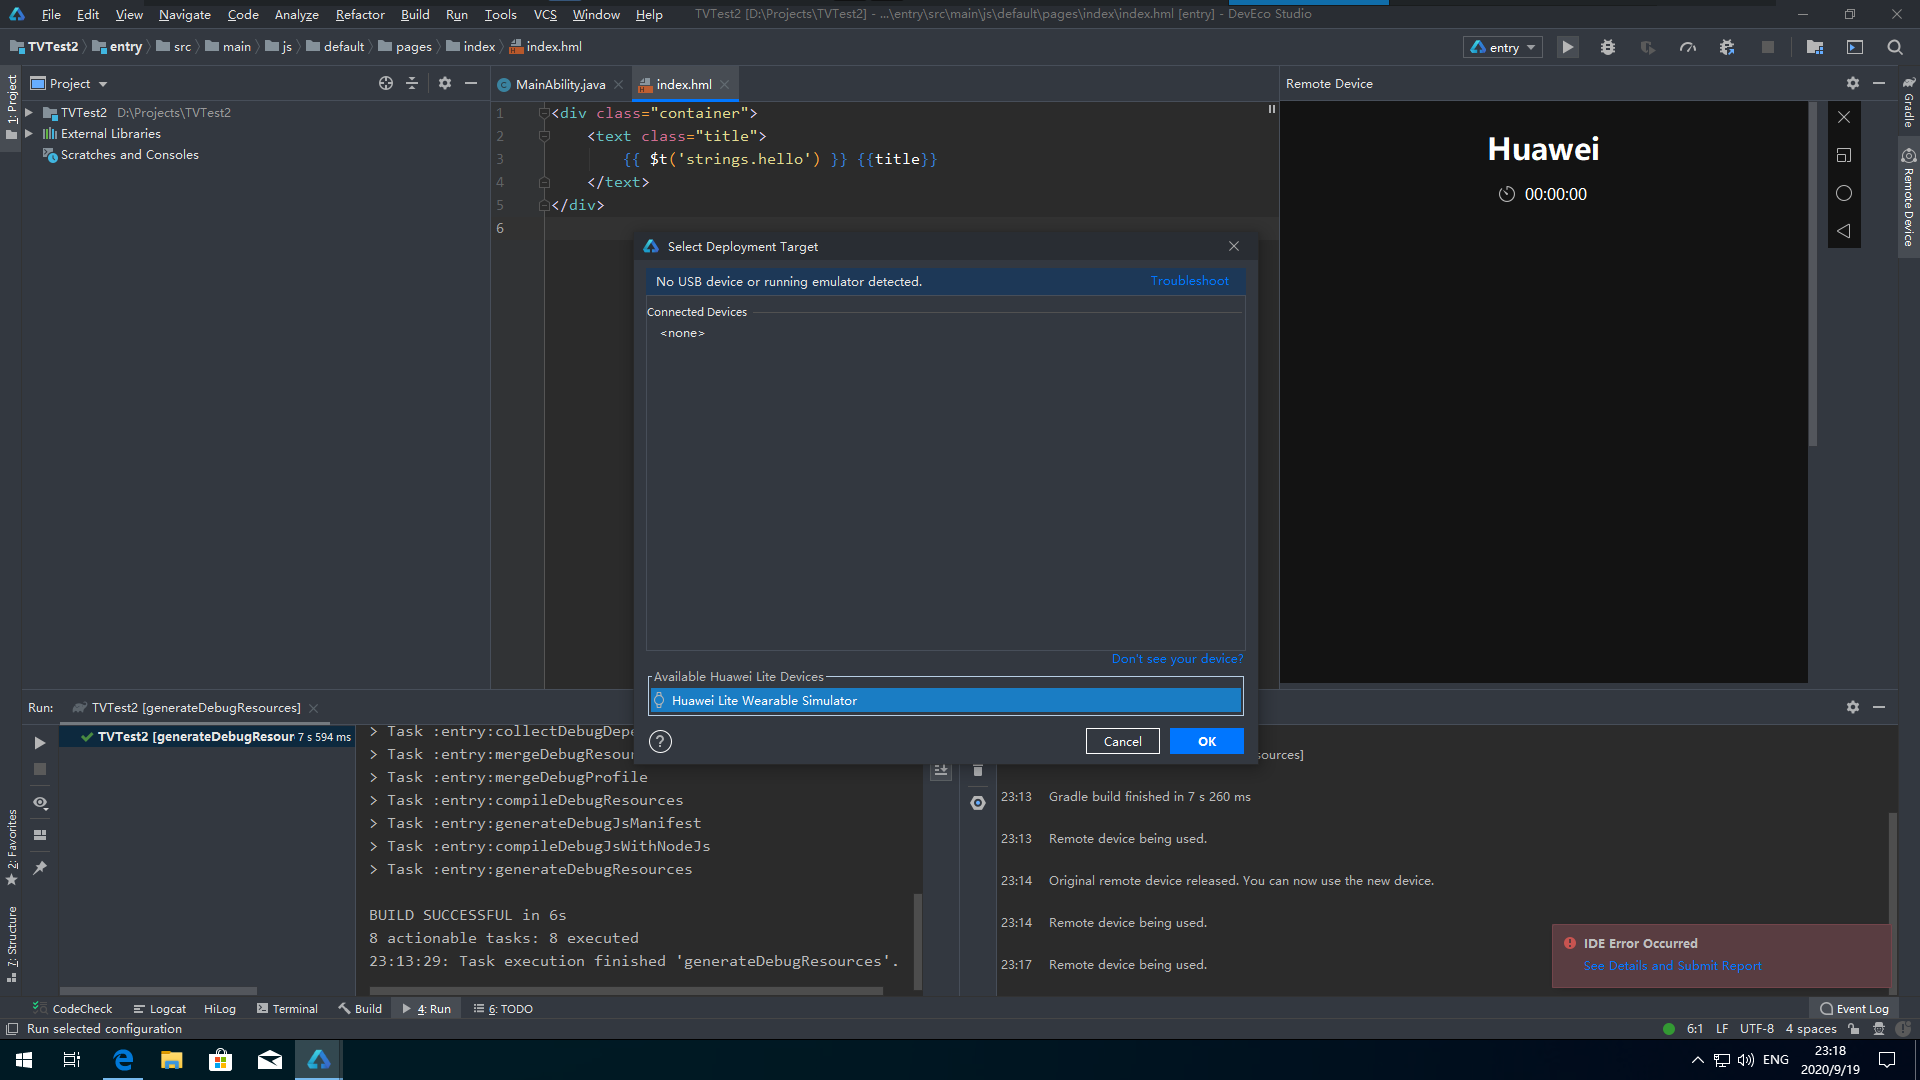Screen dimensions: 1920x1080
Task: Click the Debug bug icon in toolbar
Action: (1608, 47)
